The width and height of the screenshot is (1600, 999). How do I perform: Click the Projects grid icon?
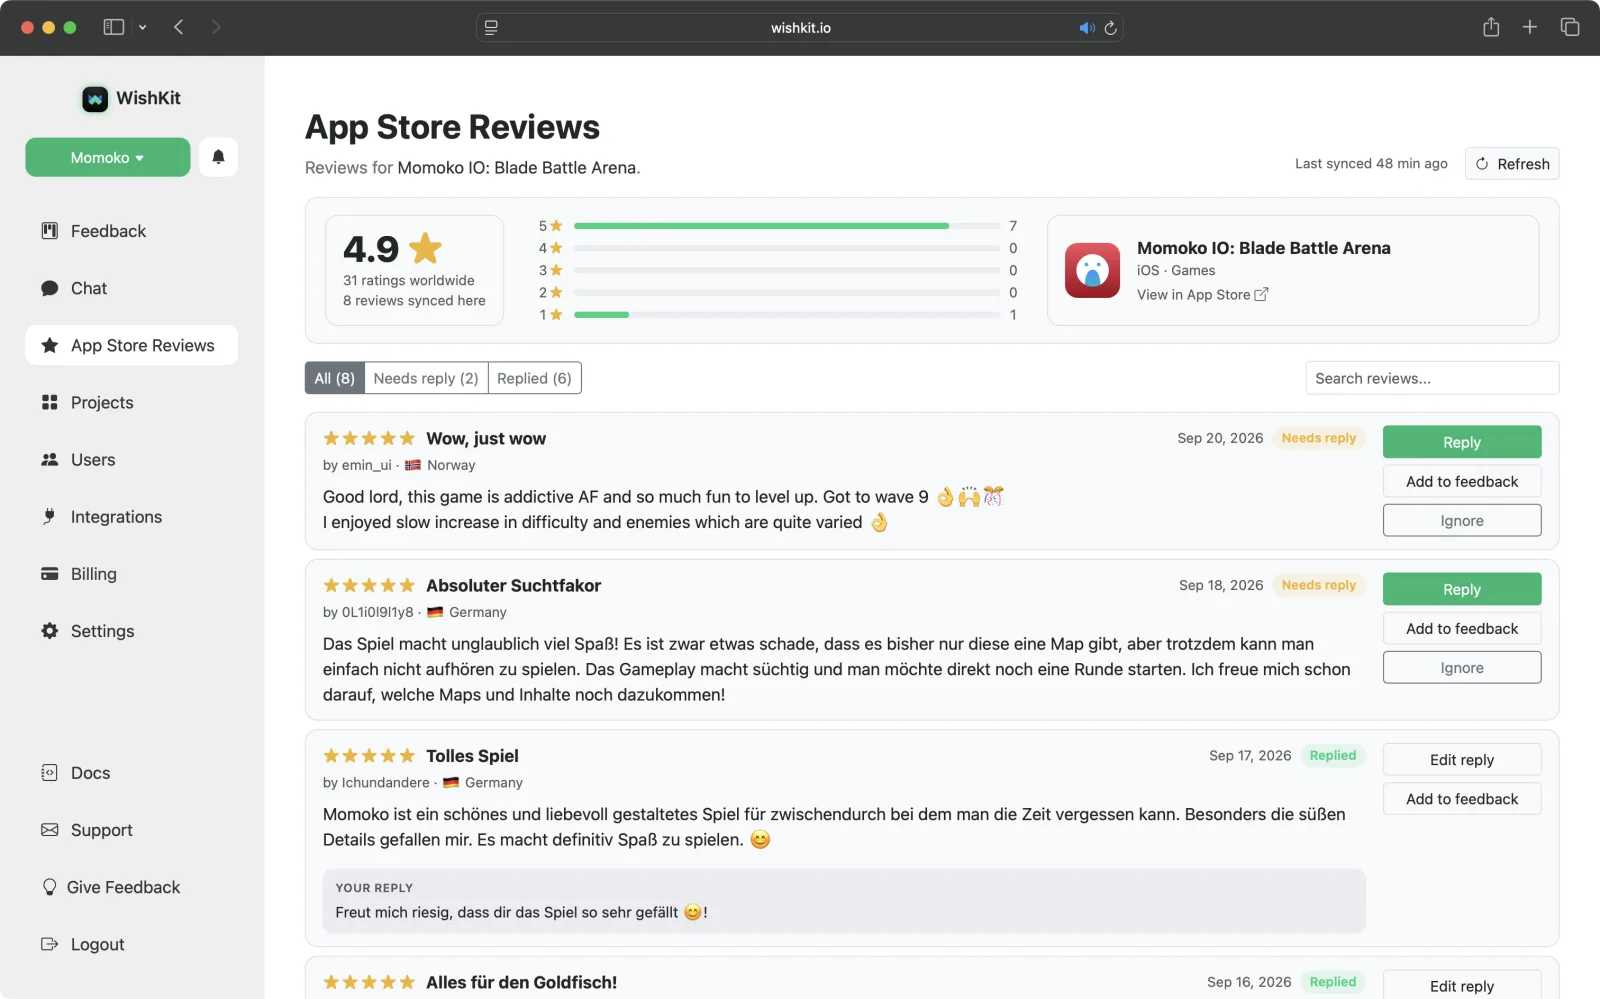pyautogui.click(x=49, y=402)
